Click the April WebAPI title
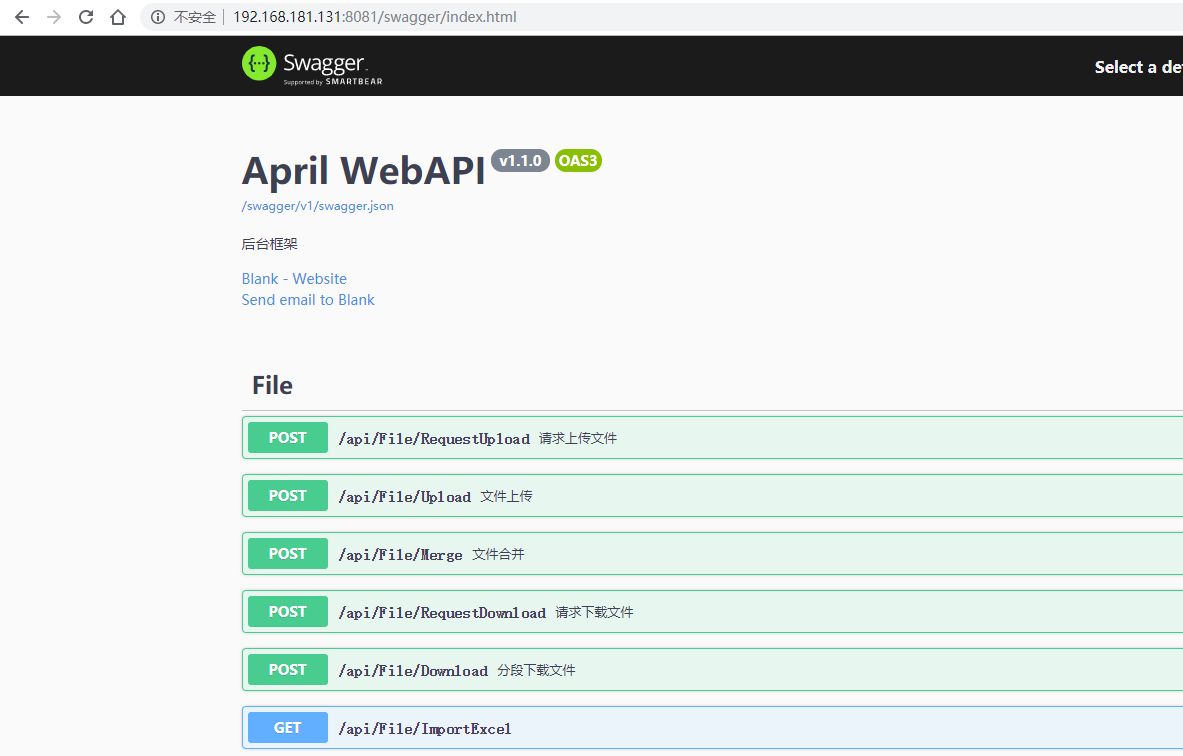 click(x=363, y=171)
